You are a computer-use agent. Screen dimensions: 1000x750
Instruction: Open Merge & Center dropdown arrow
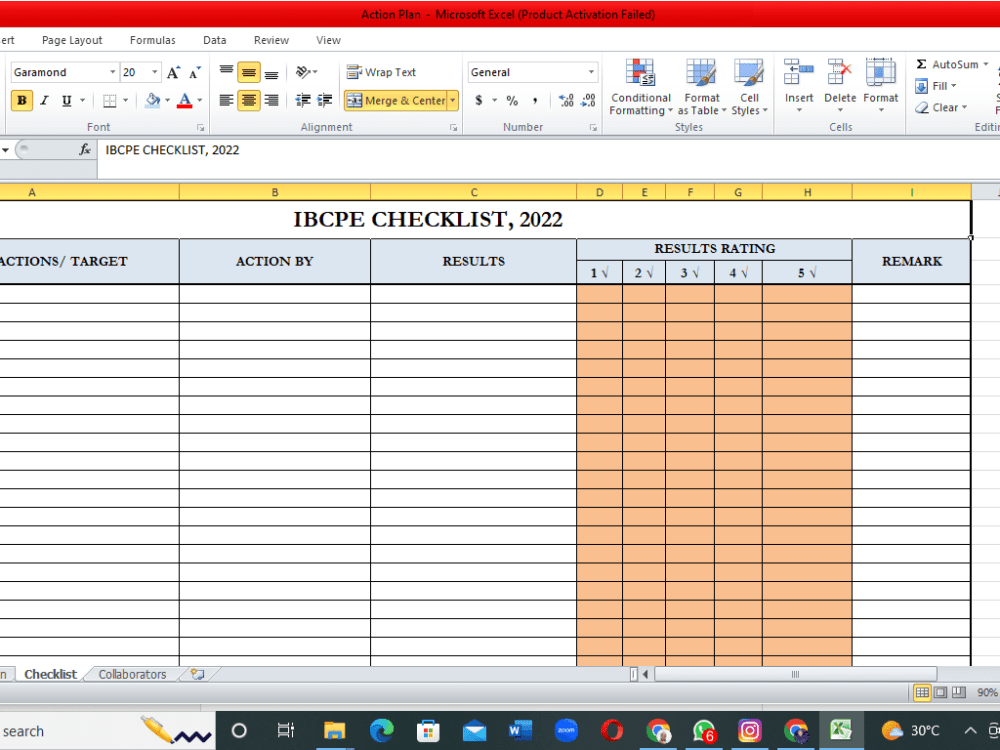[453, 100]
